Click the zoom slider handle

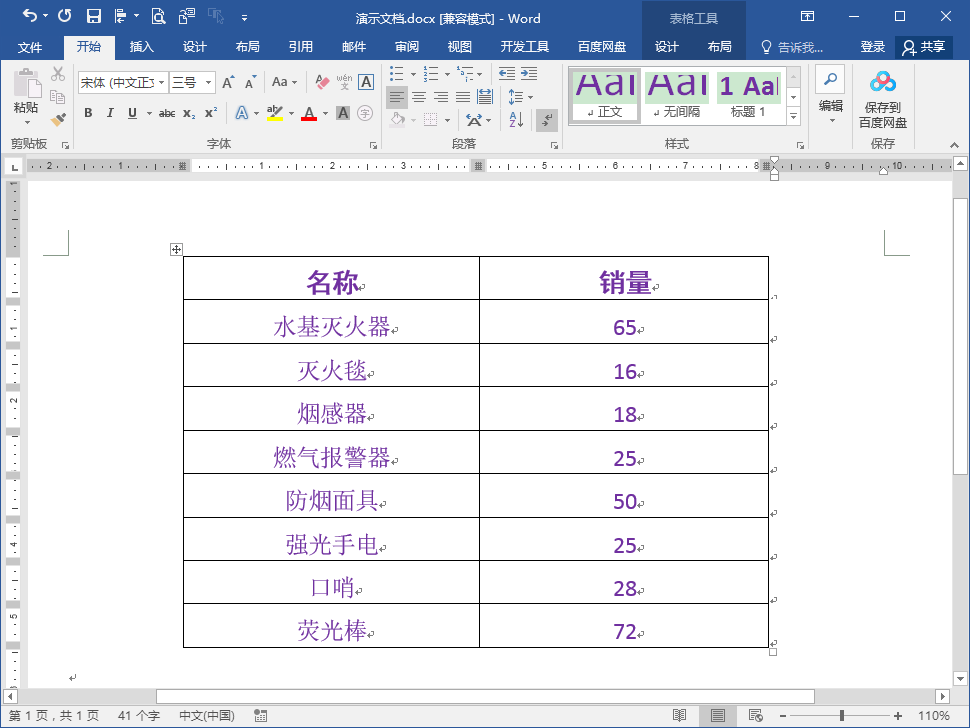tap(841, 716)
